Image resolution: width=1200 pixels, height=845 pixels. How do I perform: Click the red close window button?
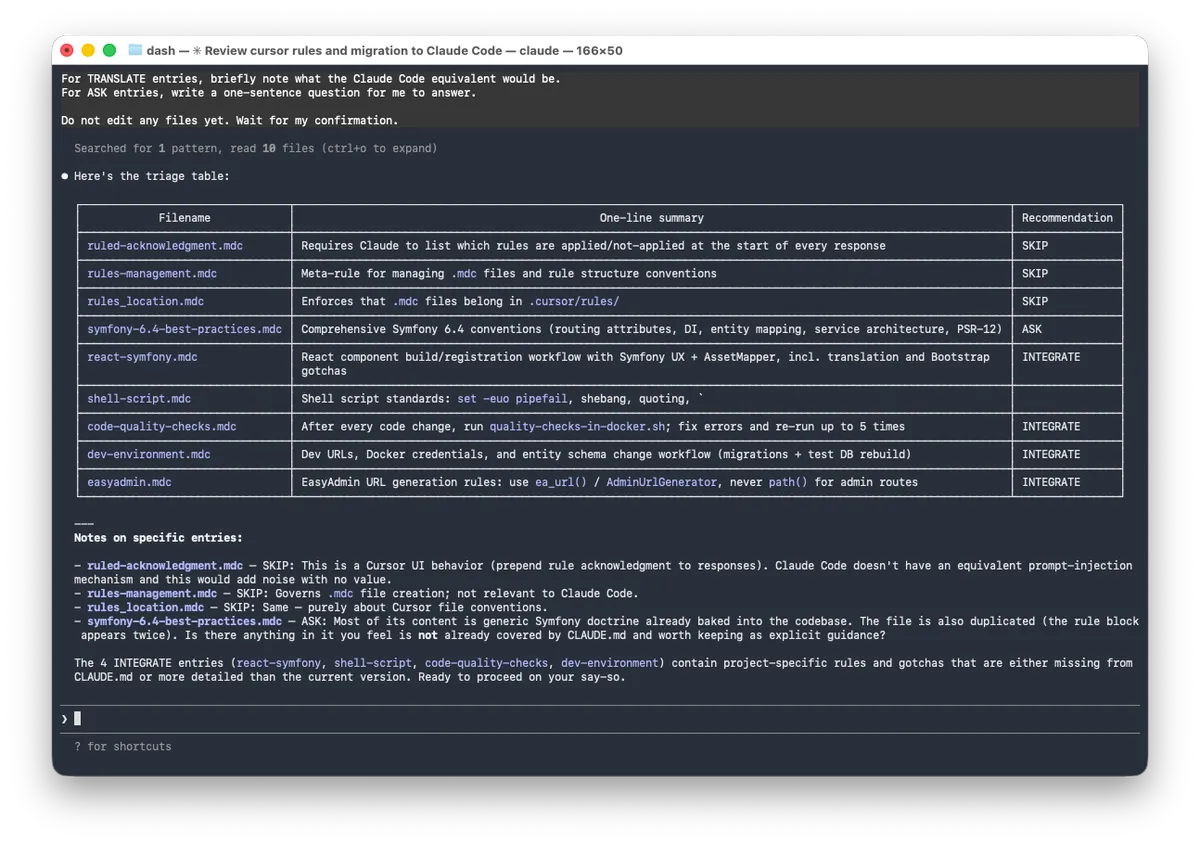tap(67, 50)
